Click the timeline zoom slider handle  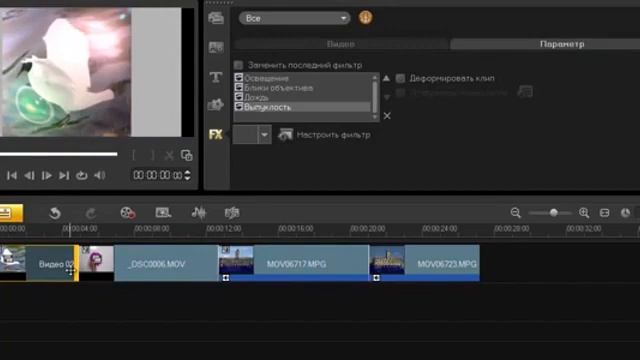[x=553, y=213]
